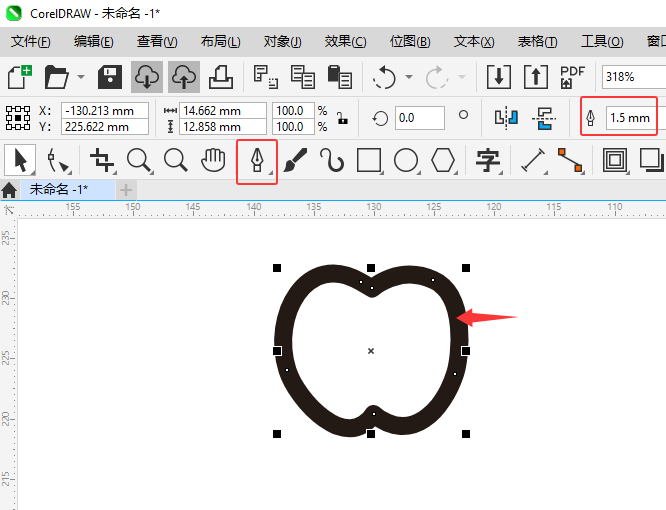This screenshot has width=666, height=510.
Task: Select the Drop Shadow tool
Action: point(652,160)
